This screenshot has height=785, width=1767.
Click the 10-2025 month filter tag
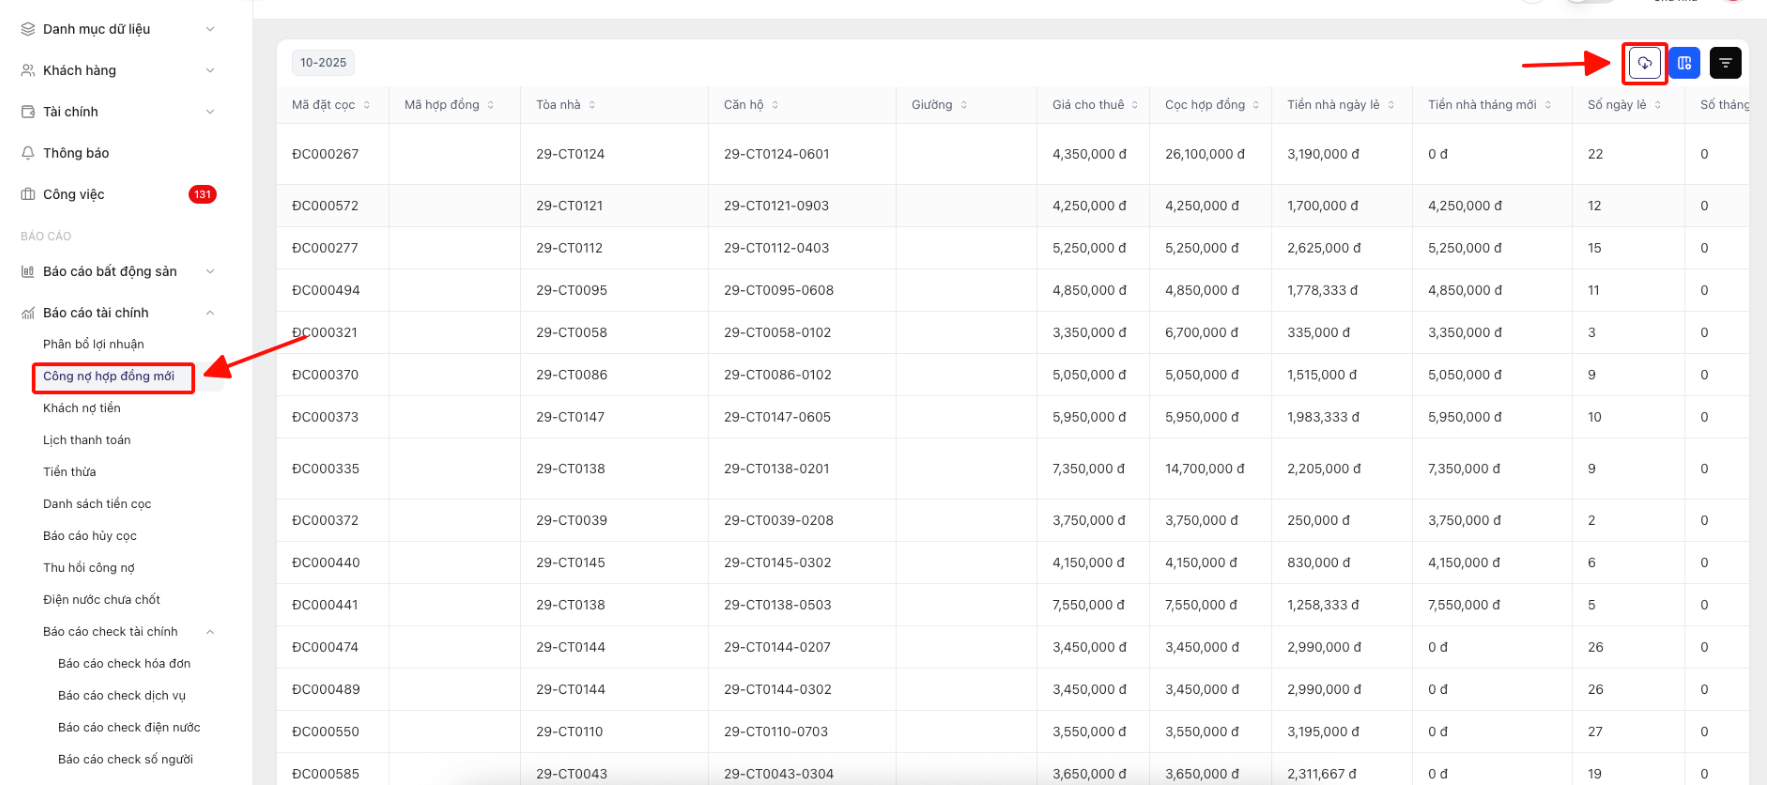coord(323,63)
